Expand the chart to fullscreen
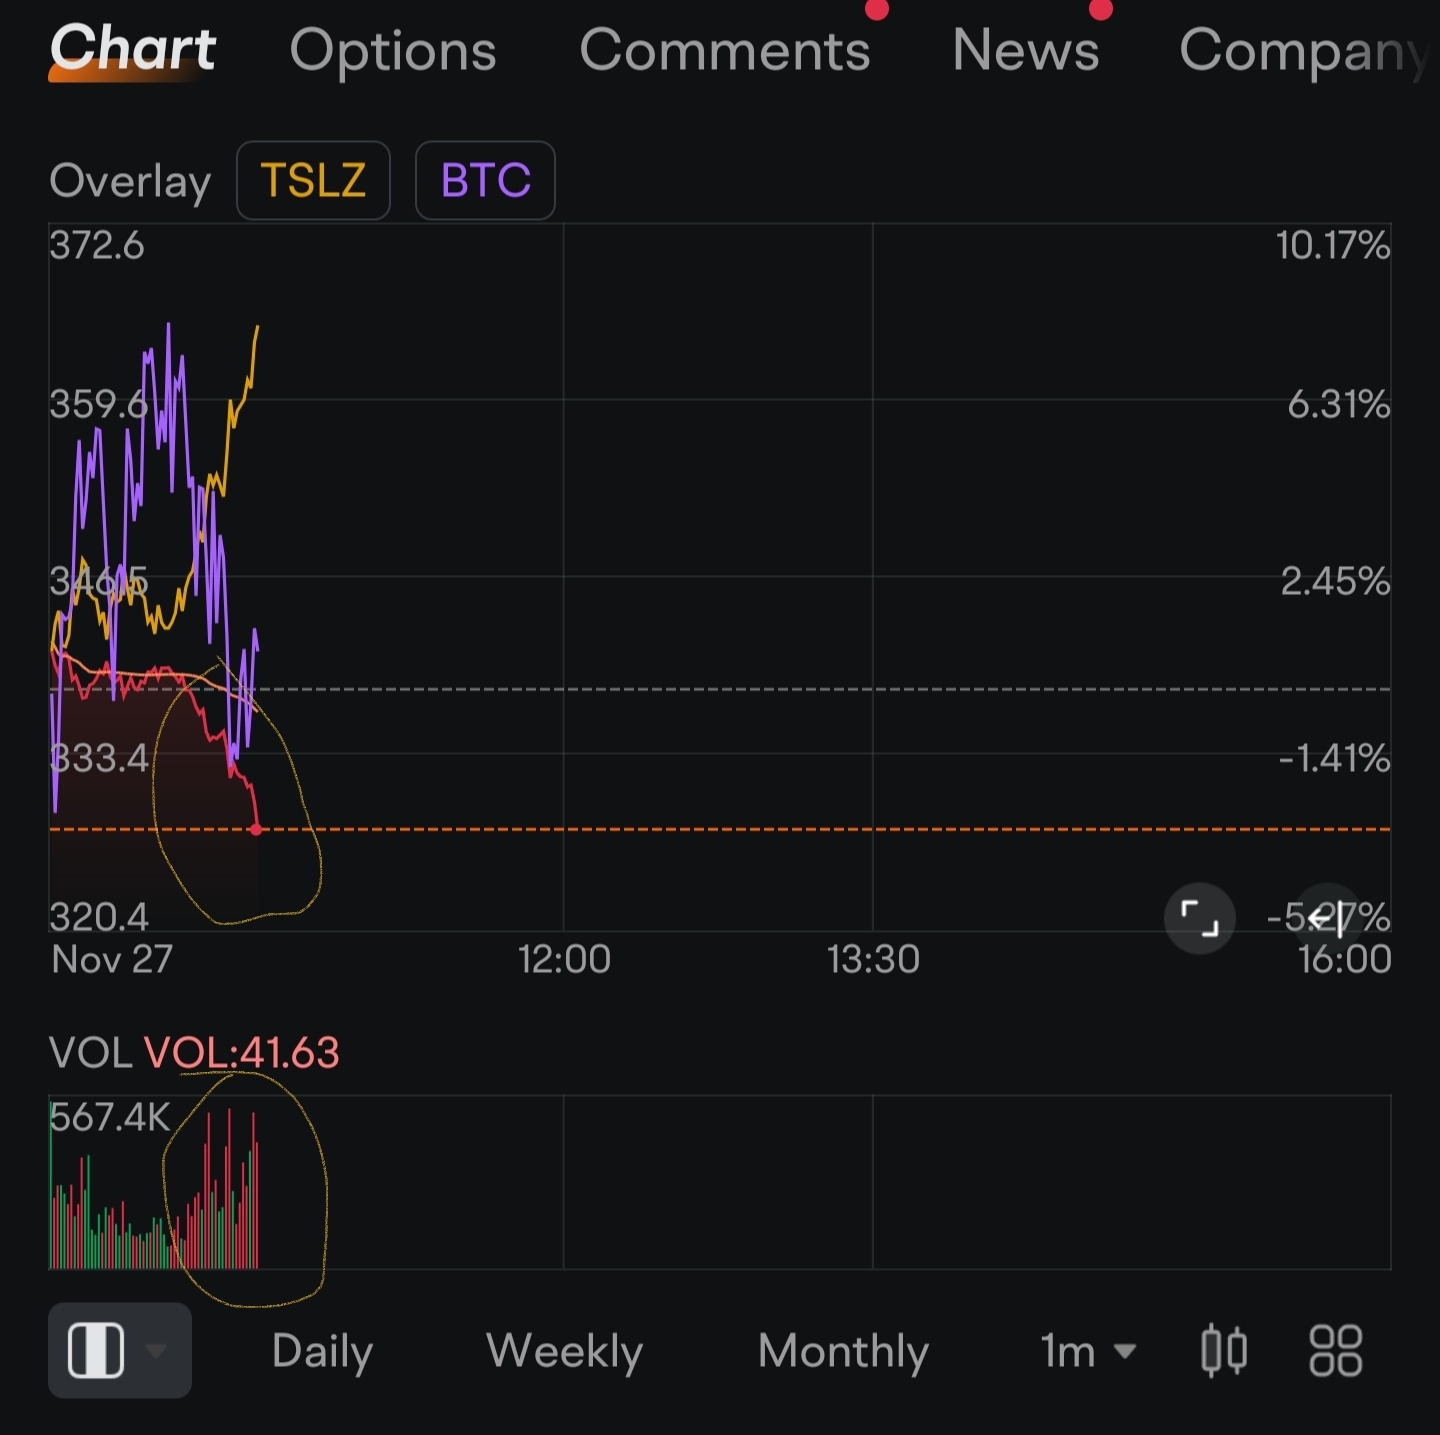This screenshot has height=1435, width=1440. coord(1199,917)
